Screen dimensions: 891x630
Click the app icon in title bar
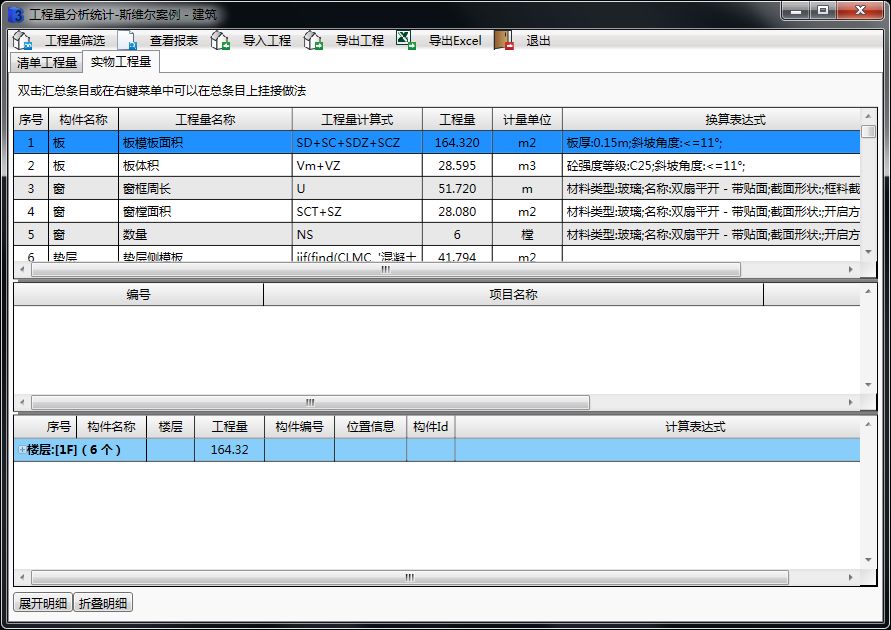point(16,14)
